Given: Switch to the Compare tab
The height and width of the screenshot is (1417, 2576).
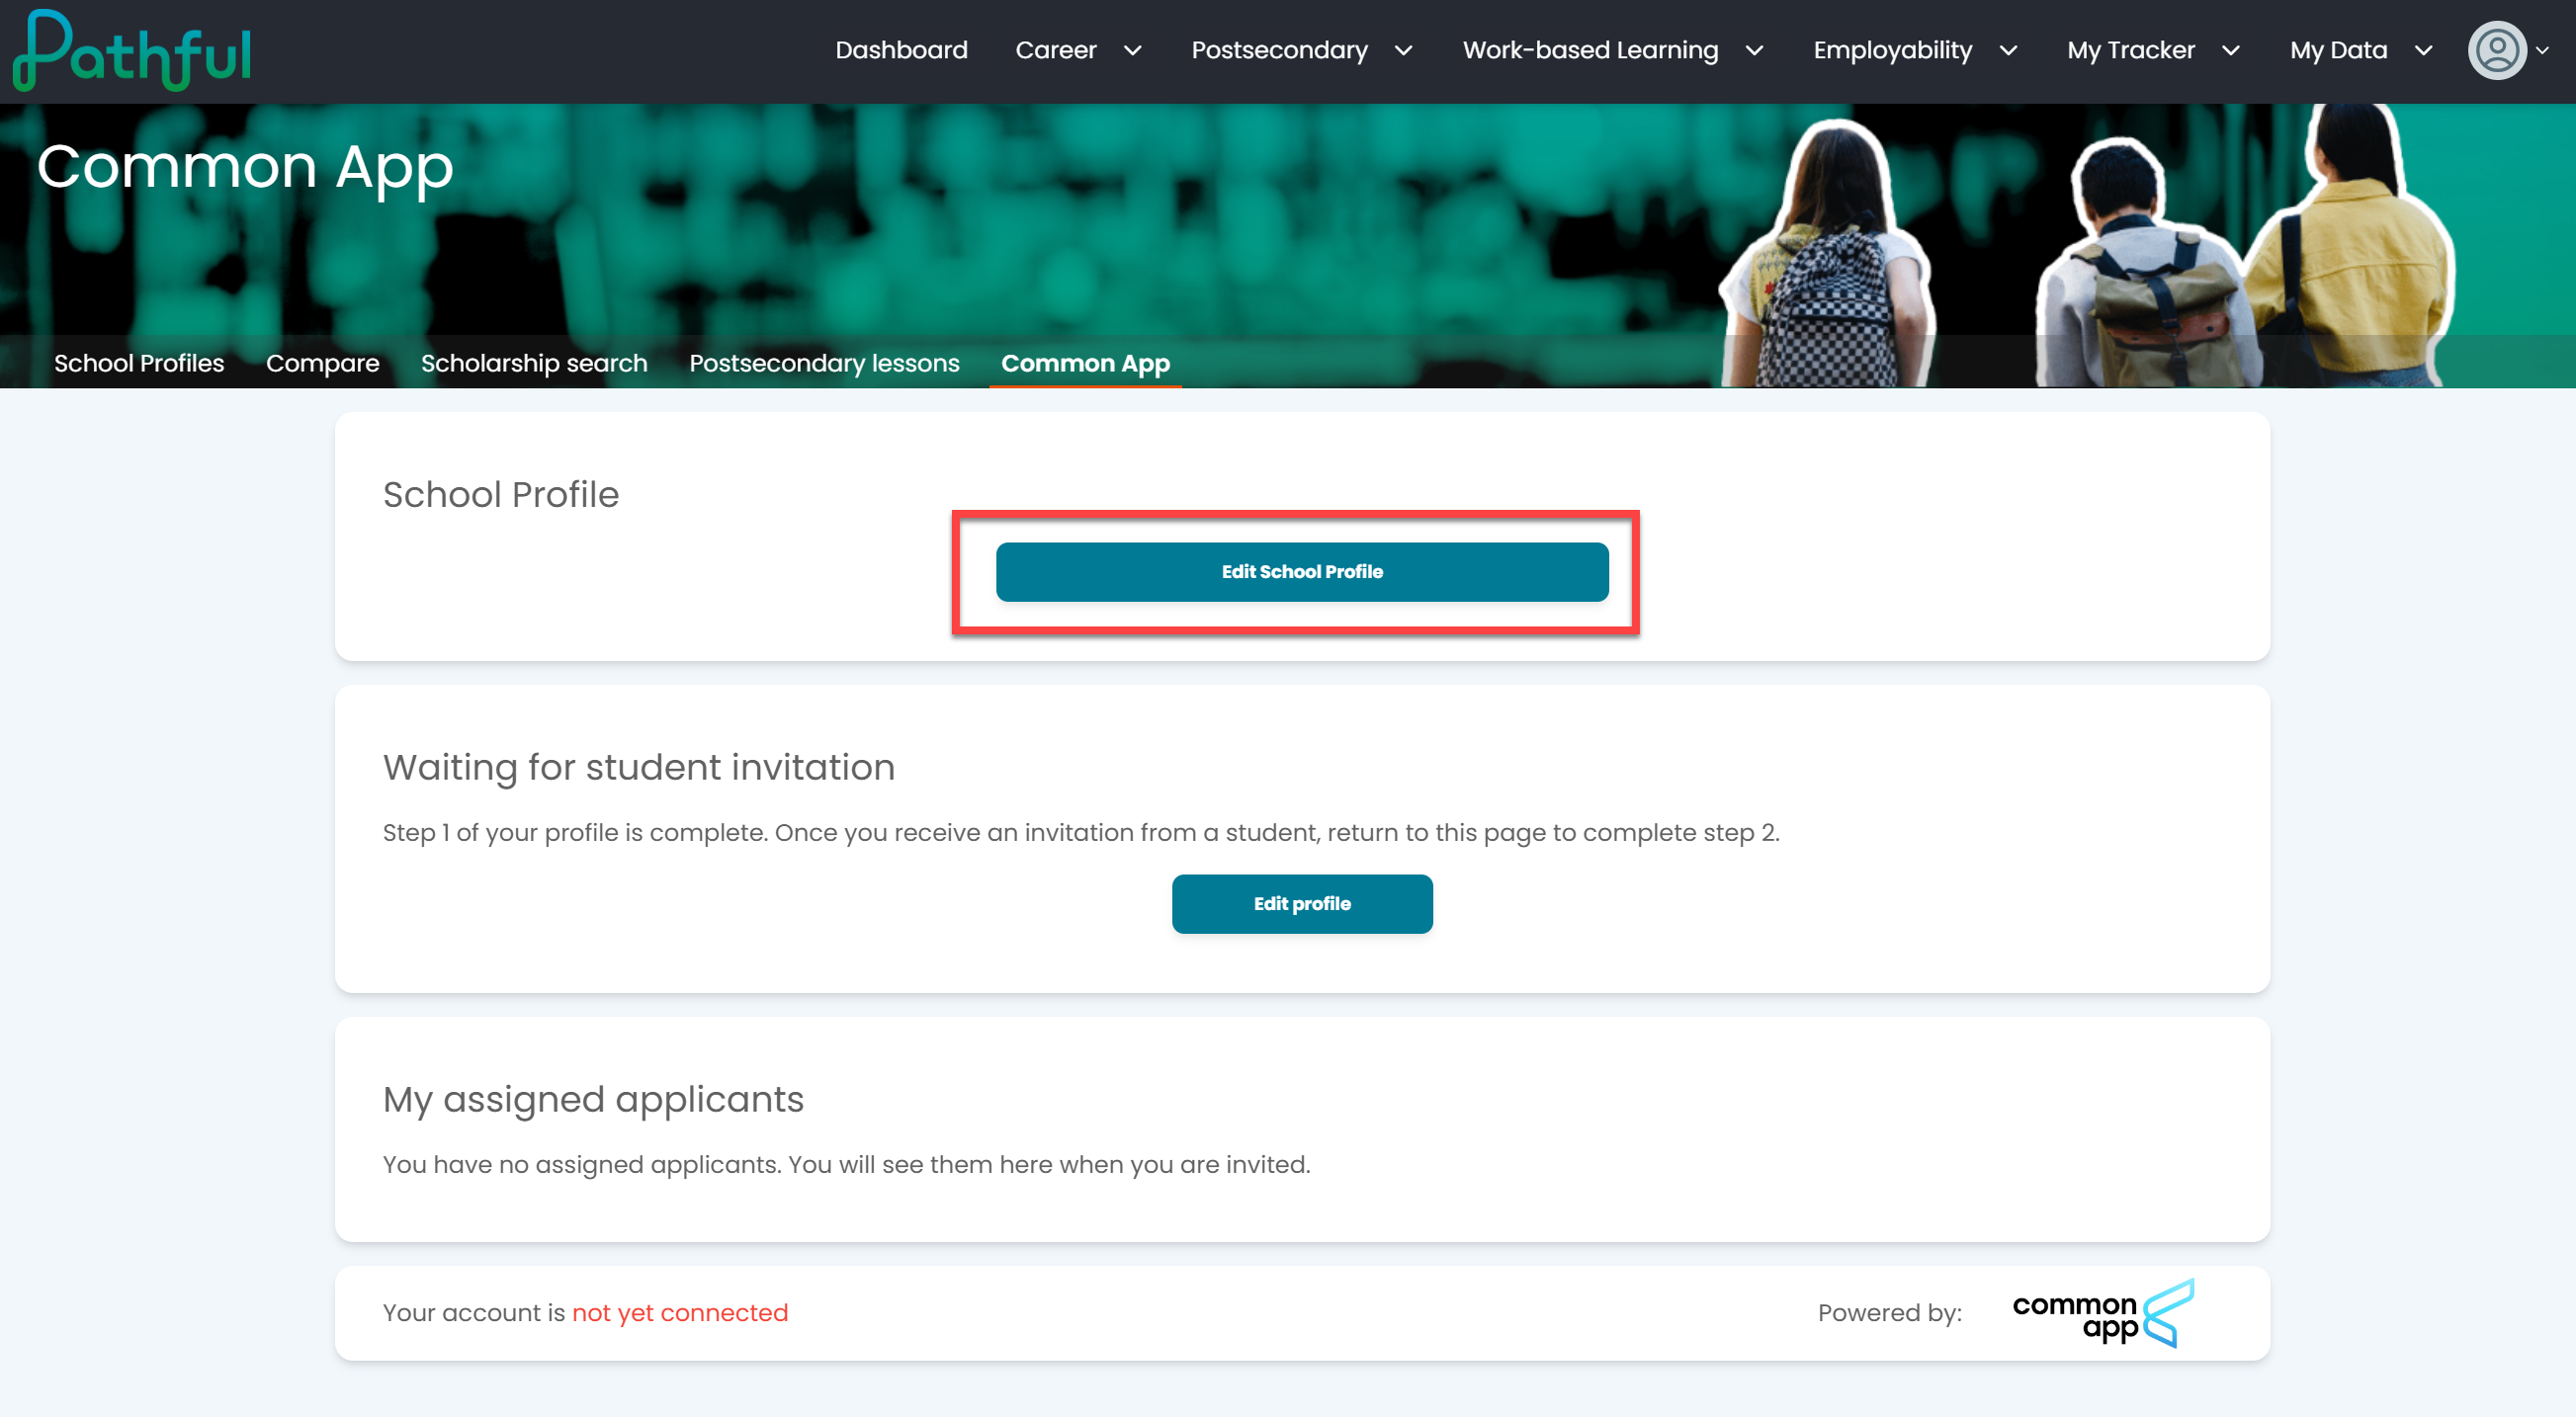Looking at the screenshot, I should click(322, 363).
